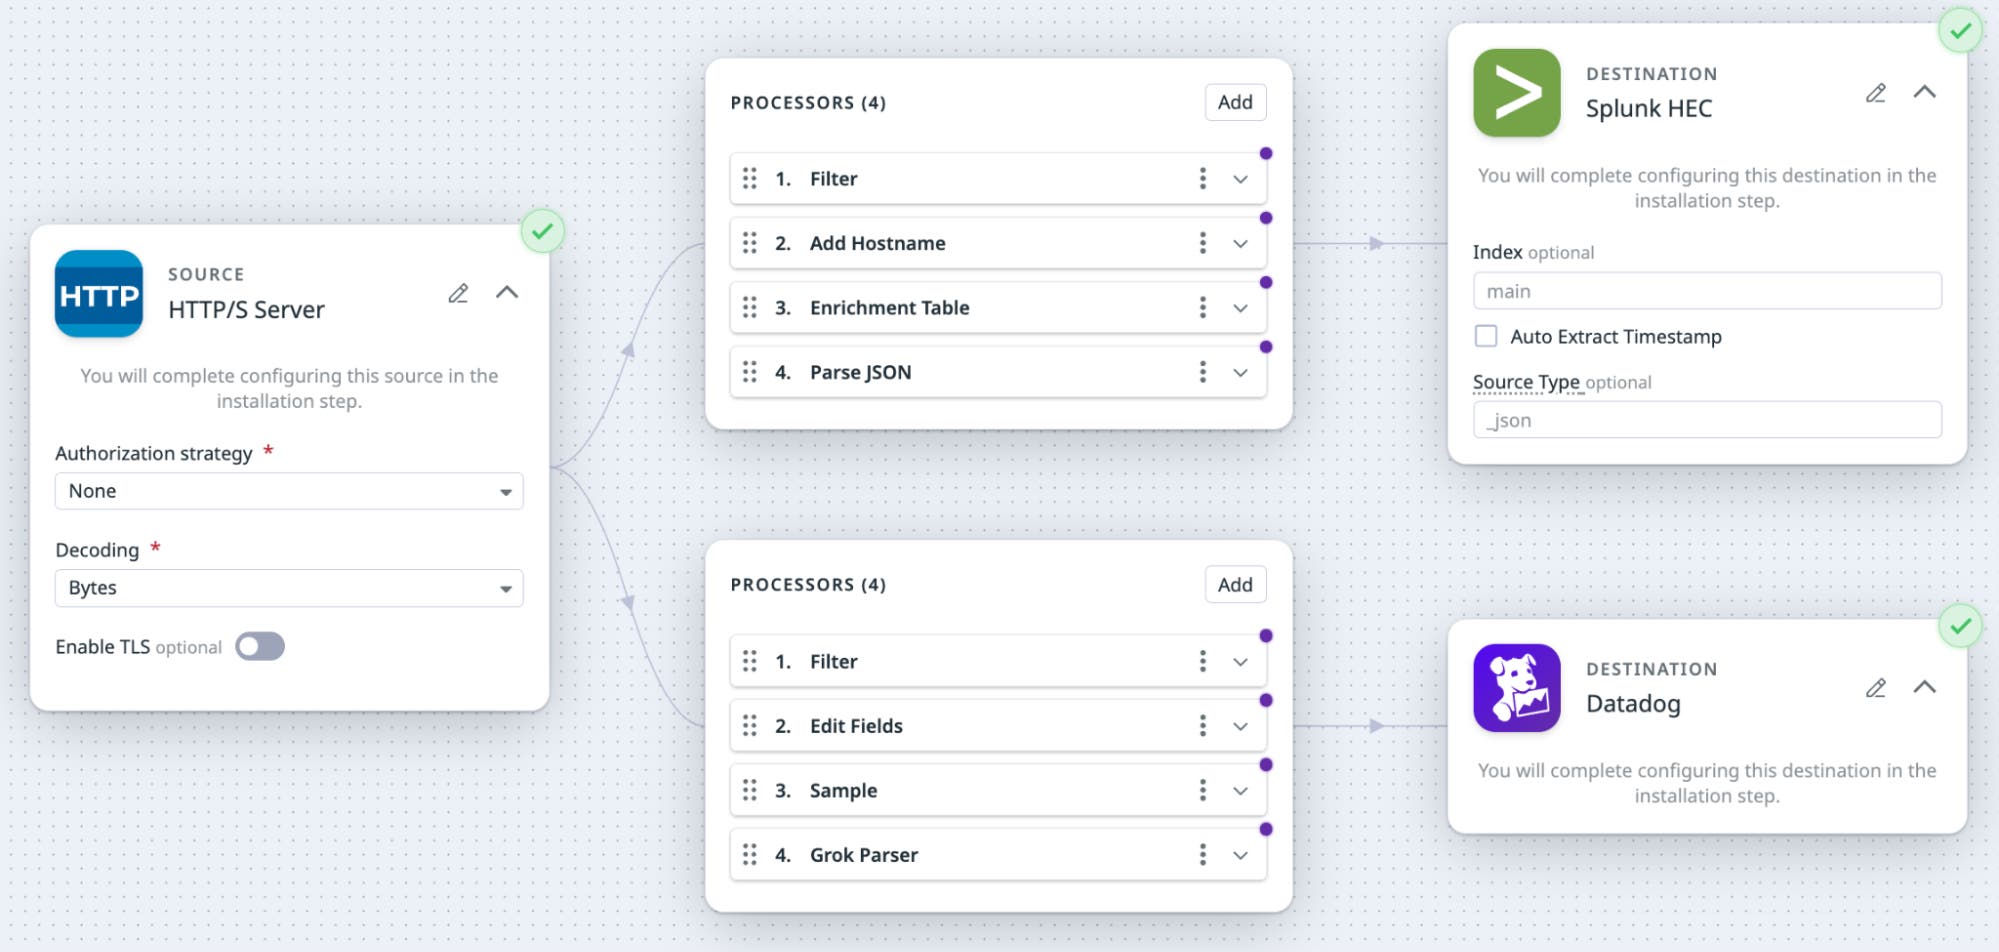
Task: Click the purple output dot on Filter processor
Action: click(1266, 152)
